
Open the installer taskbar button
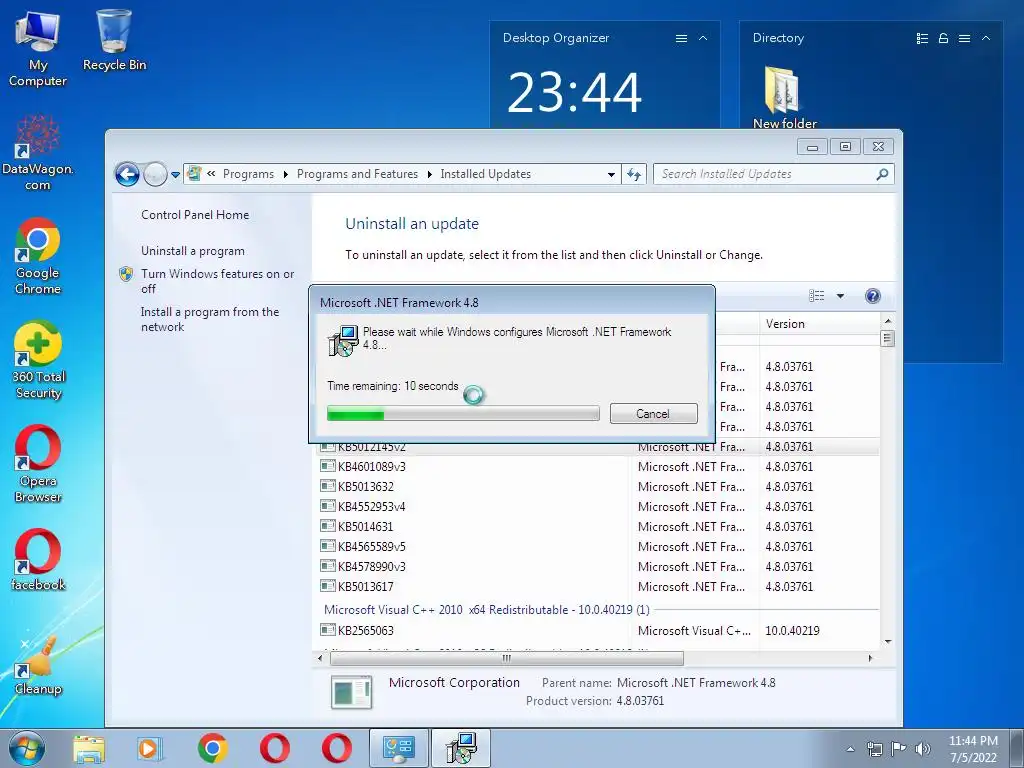[461, 748]
